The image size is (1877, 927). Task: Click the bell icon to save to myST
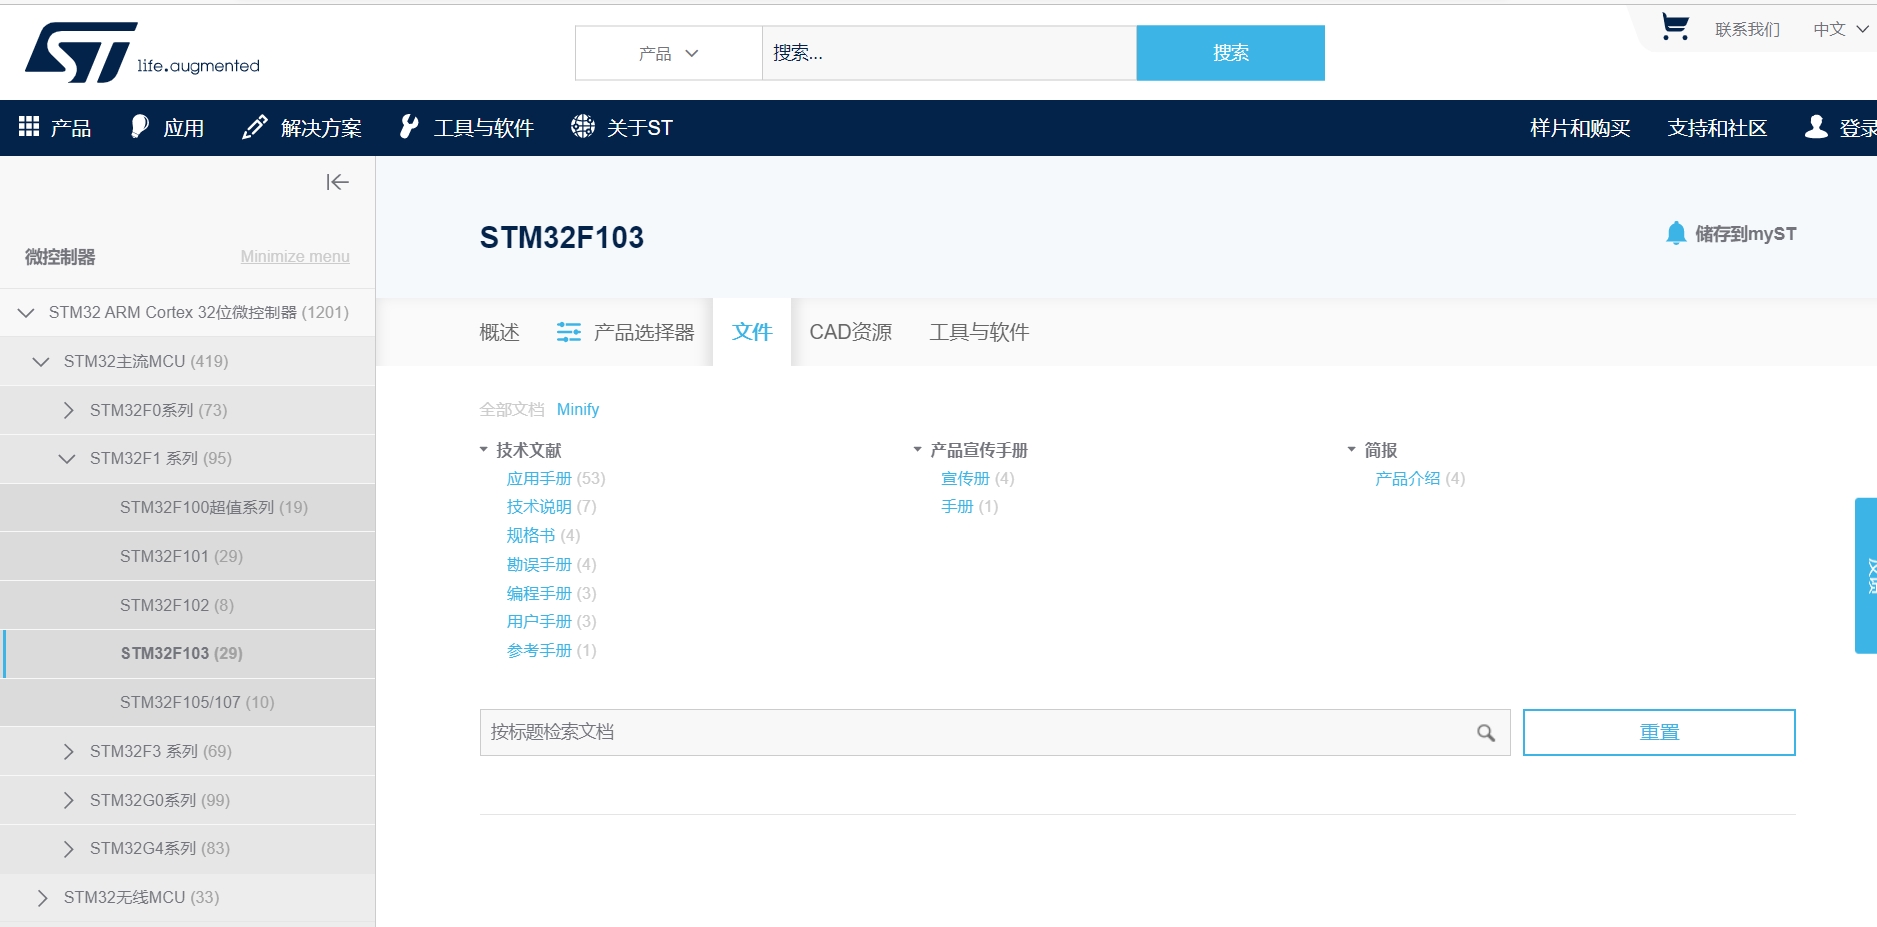1676,234
